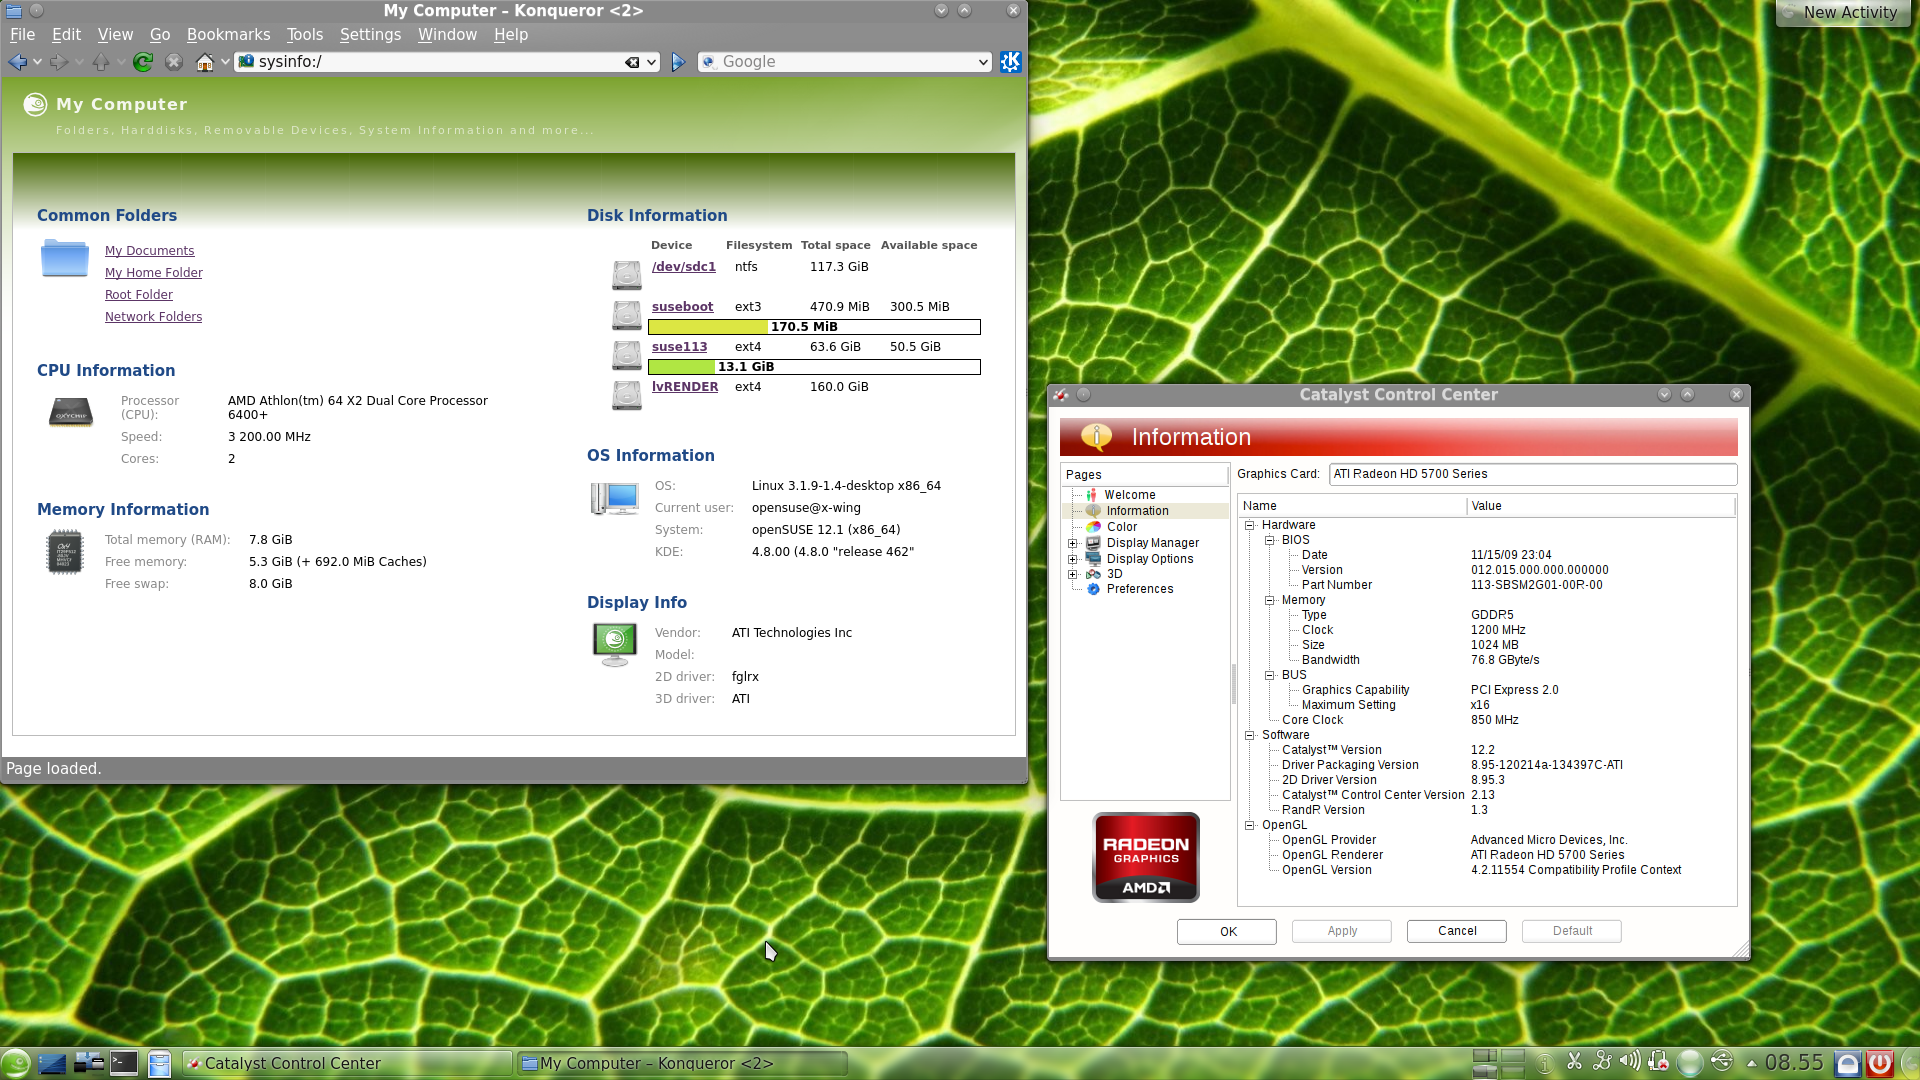The height and width of the screenshot is (1080, 1920).
Task: Expand the Display Options tree node
Action: pyautogui.click(x=1073, y=559)
